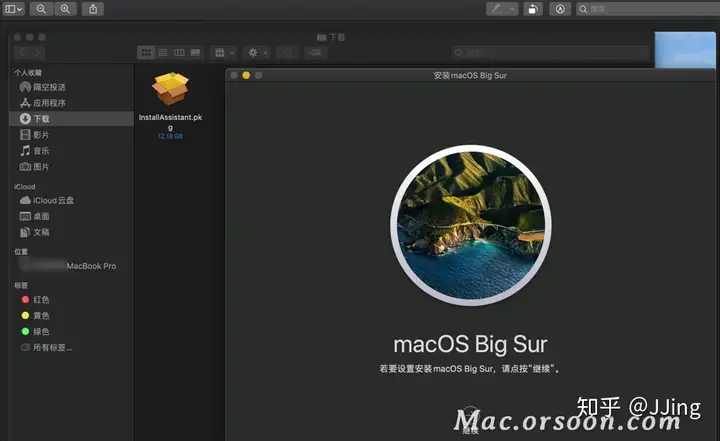720x441 pixels.
Task: Select the 黄色 yellow tag
Action: pyautogui.click(x=35, y=315)
